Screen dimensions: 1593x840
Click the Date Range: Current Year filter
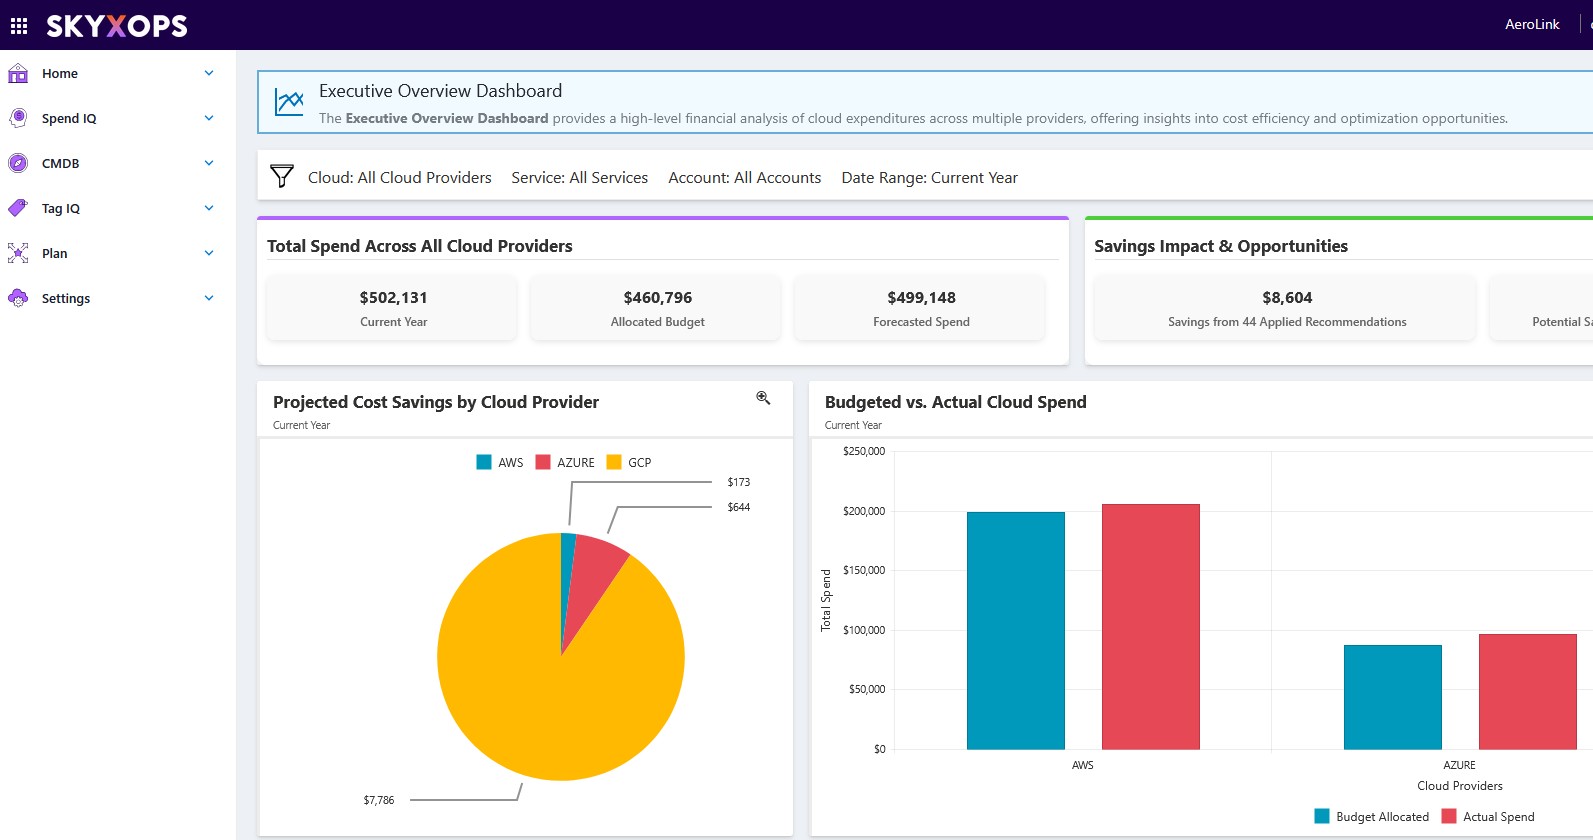(929, 177)
